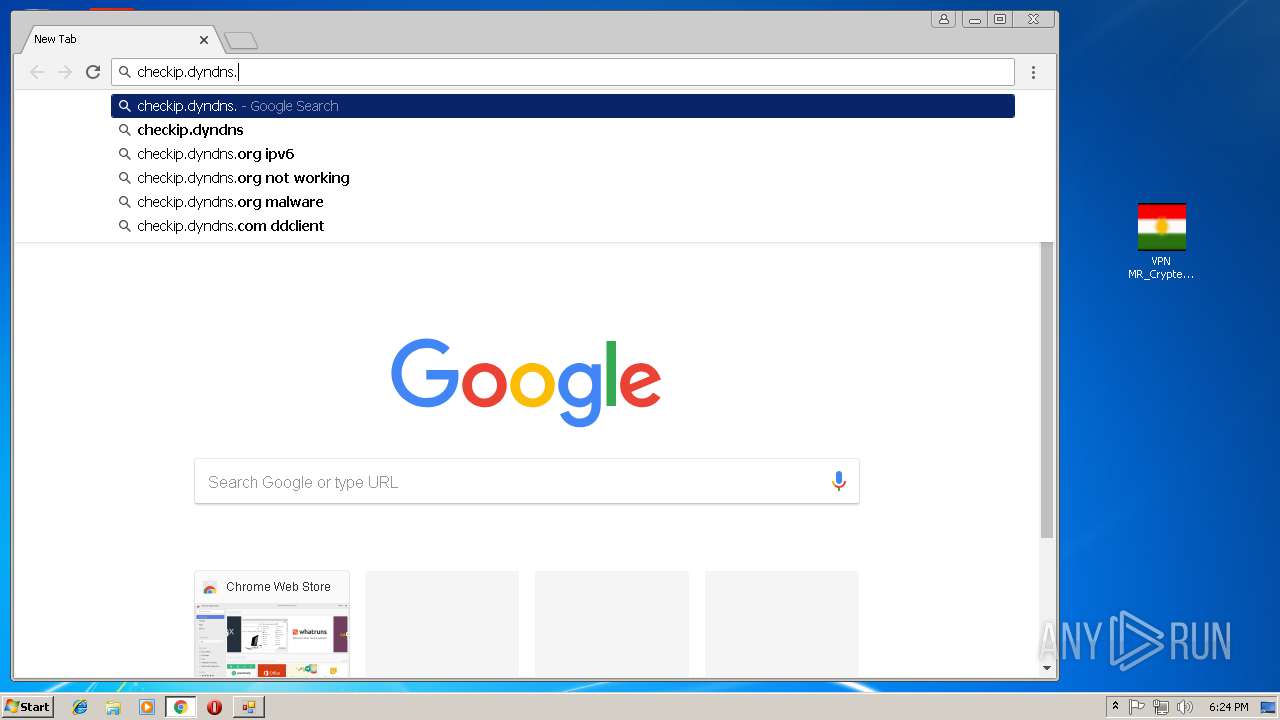Image resolution: width=1280 pixels, height=720 pixels.
Task: Choose 'checkip.dyndns' suggestion
Action: point(563,130)
